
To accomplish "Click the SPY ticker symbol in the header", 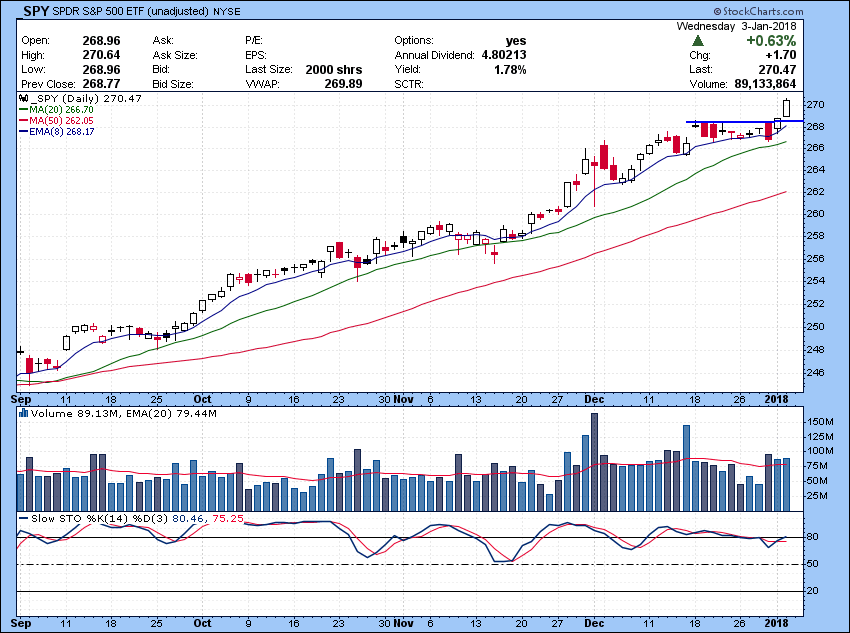I will (37, 11).
